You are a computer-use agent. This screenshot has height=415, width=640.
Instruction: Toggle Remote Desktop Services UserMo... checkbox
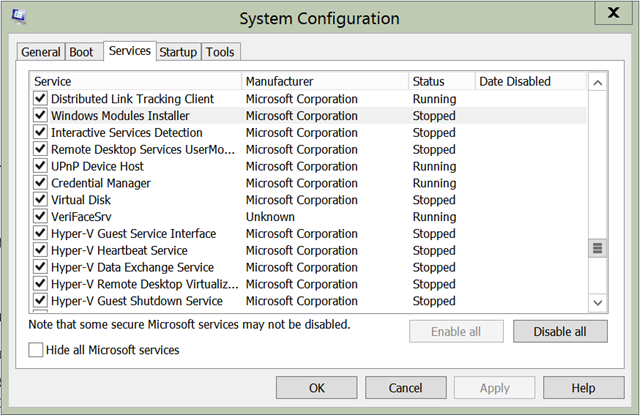[40, 149]
